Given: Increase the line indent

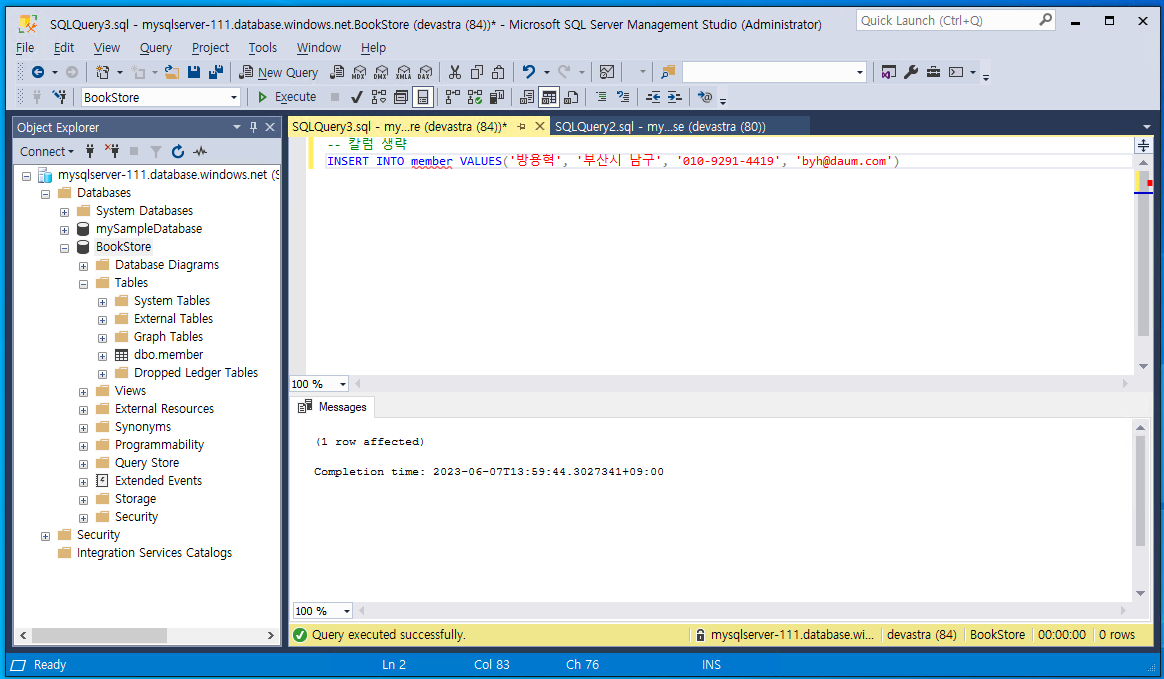Looking at the screenshot, I should click(674, 97).
